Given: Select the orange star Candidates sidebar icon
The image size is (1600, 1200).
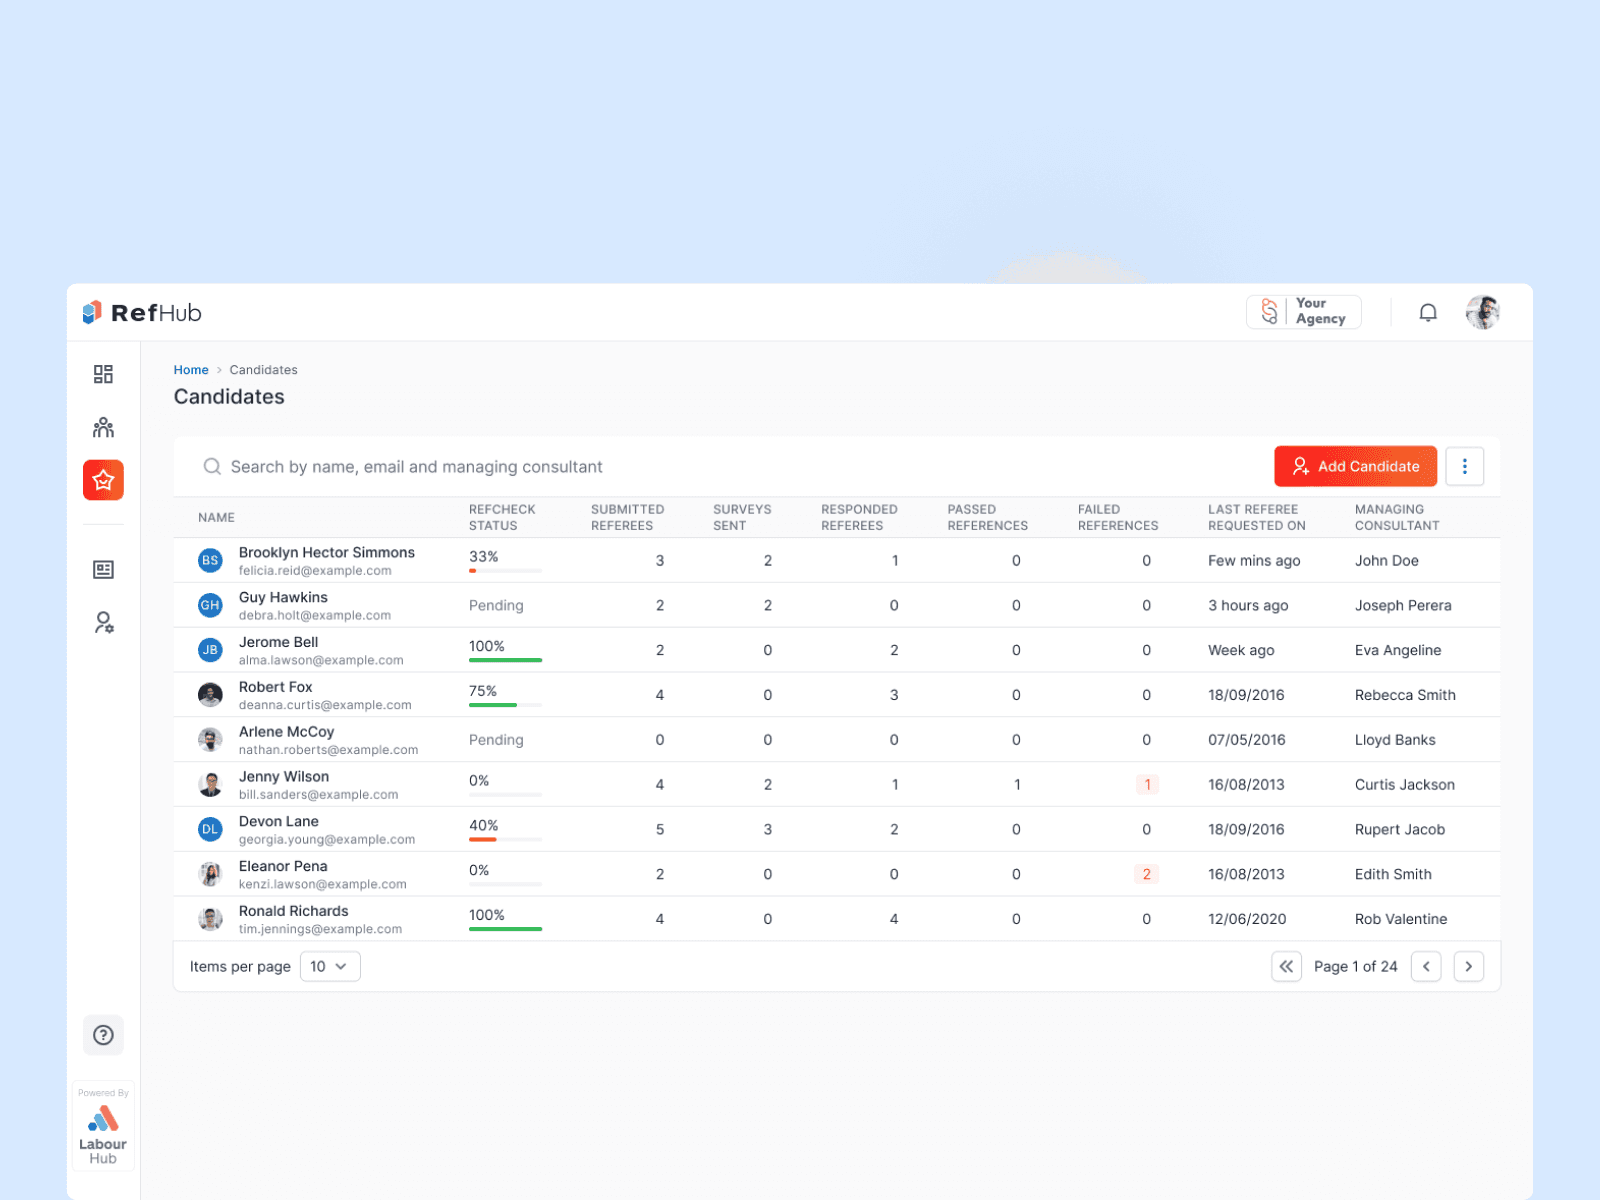Looking at the screenshot, I should (103, 480).
